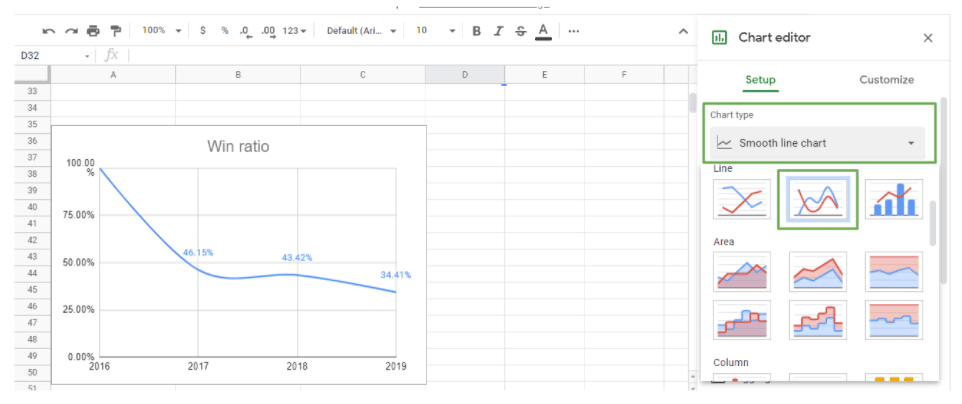962x404 pixels.
Task: Select column B header
Action: (238, 75)
